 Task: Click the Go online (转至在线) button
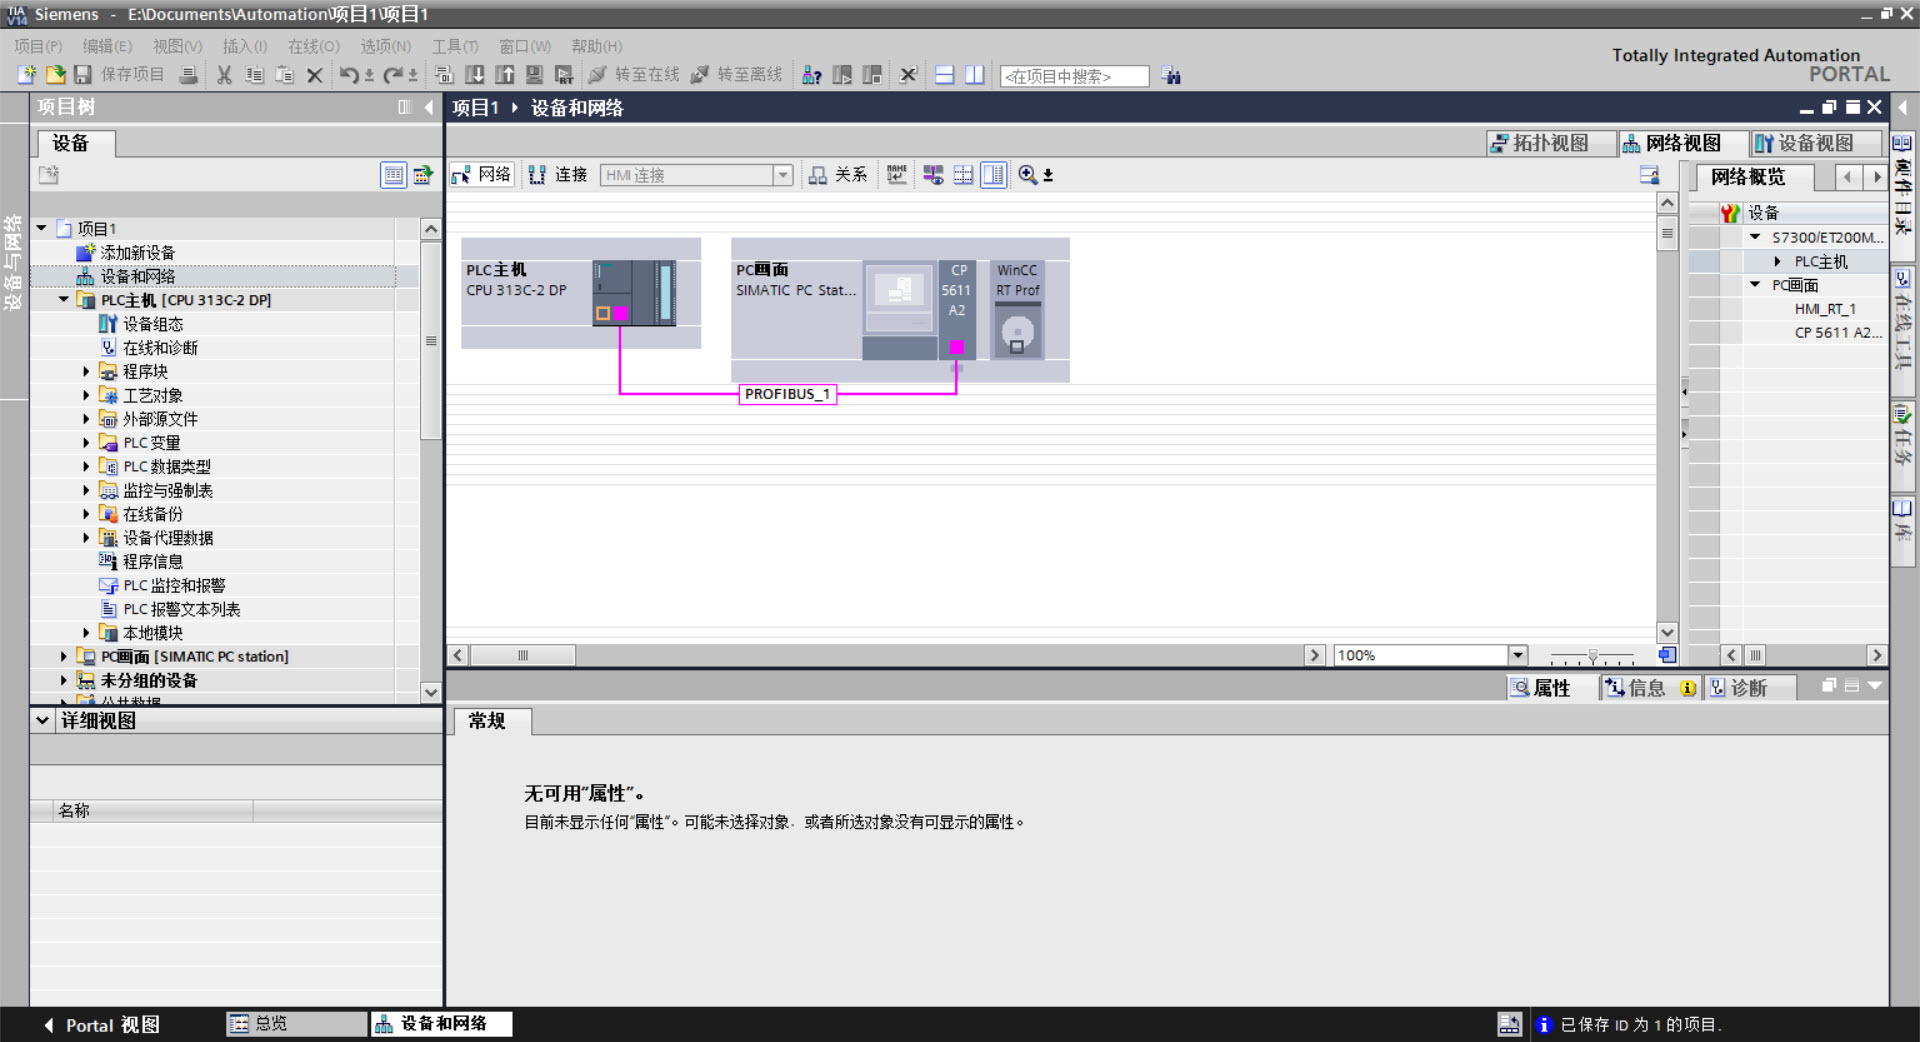[634, 75]
